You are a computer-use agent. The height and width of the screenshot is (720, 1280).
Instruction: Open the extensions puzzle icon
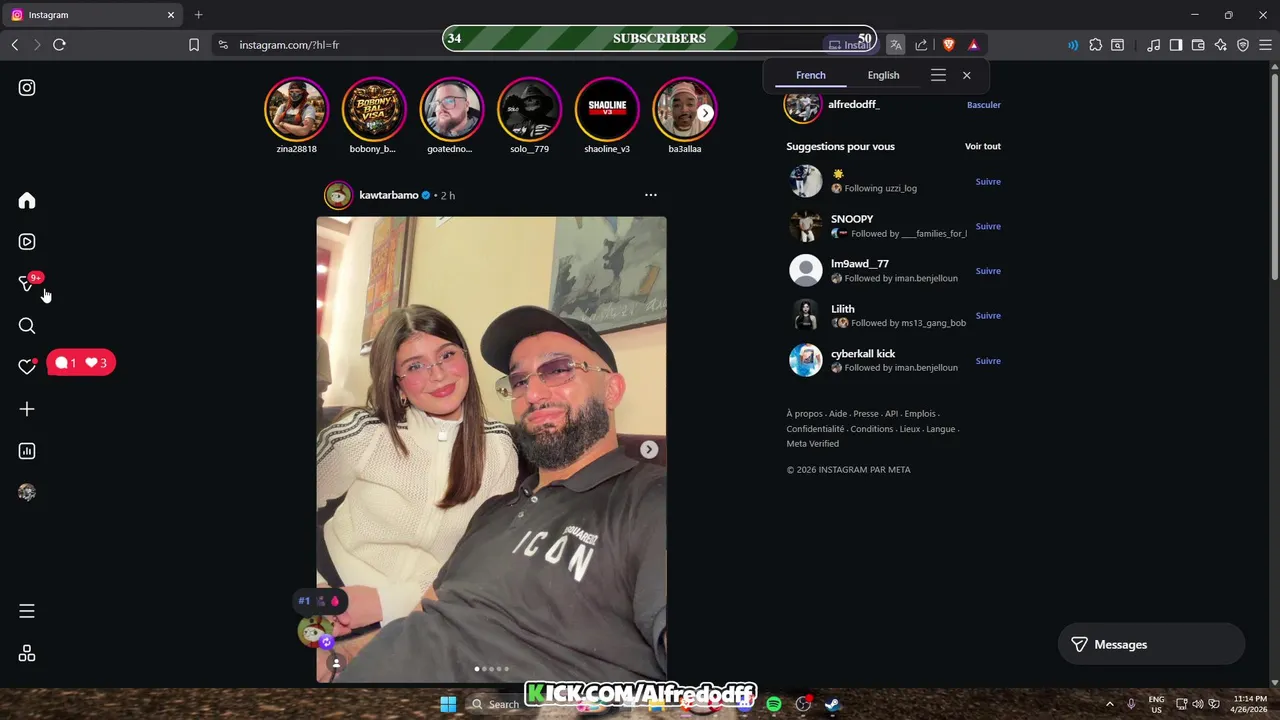1096,45
